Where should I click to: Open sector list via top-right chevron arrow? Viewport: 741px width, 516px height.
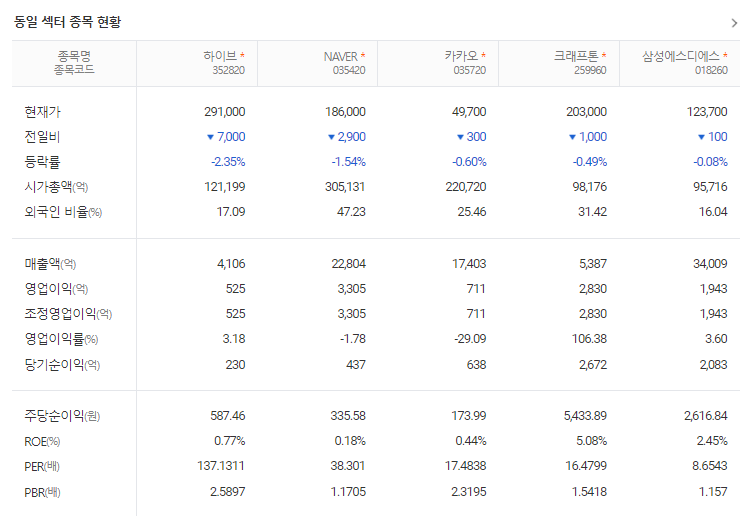734,23
